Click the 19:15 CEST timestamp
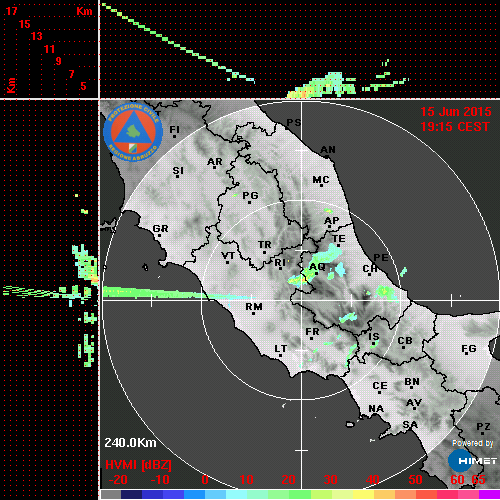This screenshot has height=500, width=500. click(x=455, y=127)
